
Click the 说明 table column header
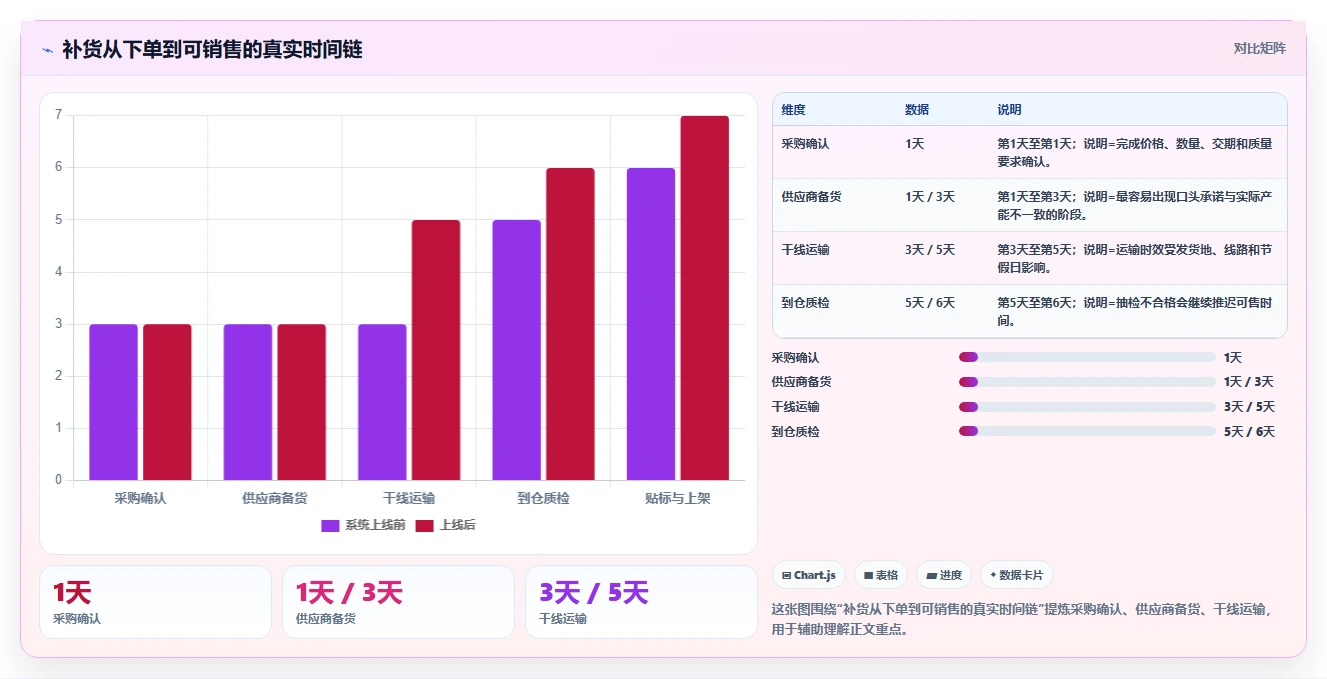click(1009, 109)
